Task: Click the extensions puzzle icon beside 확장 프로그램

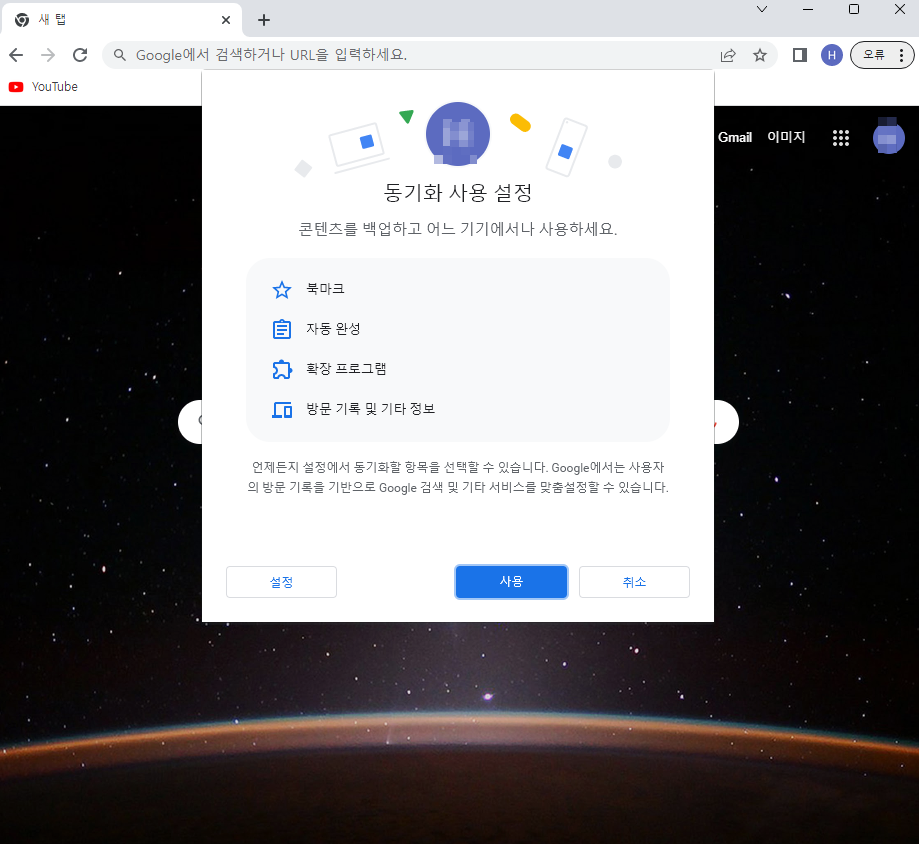Action: (x=281, y=369)
